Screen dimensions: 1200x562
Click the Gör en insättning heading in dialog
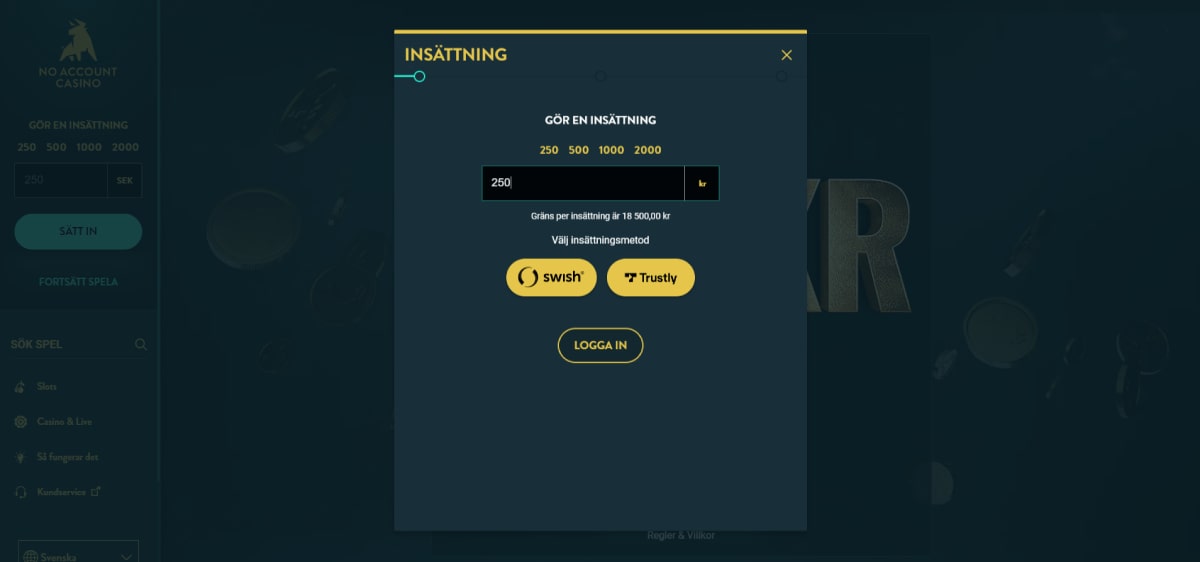(x=600, y=120)
